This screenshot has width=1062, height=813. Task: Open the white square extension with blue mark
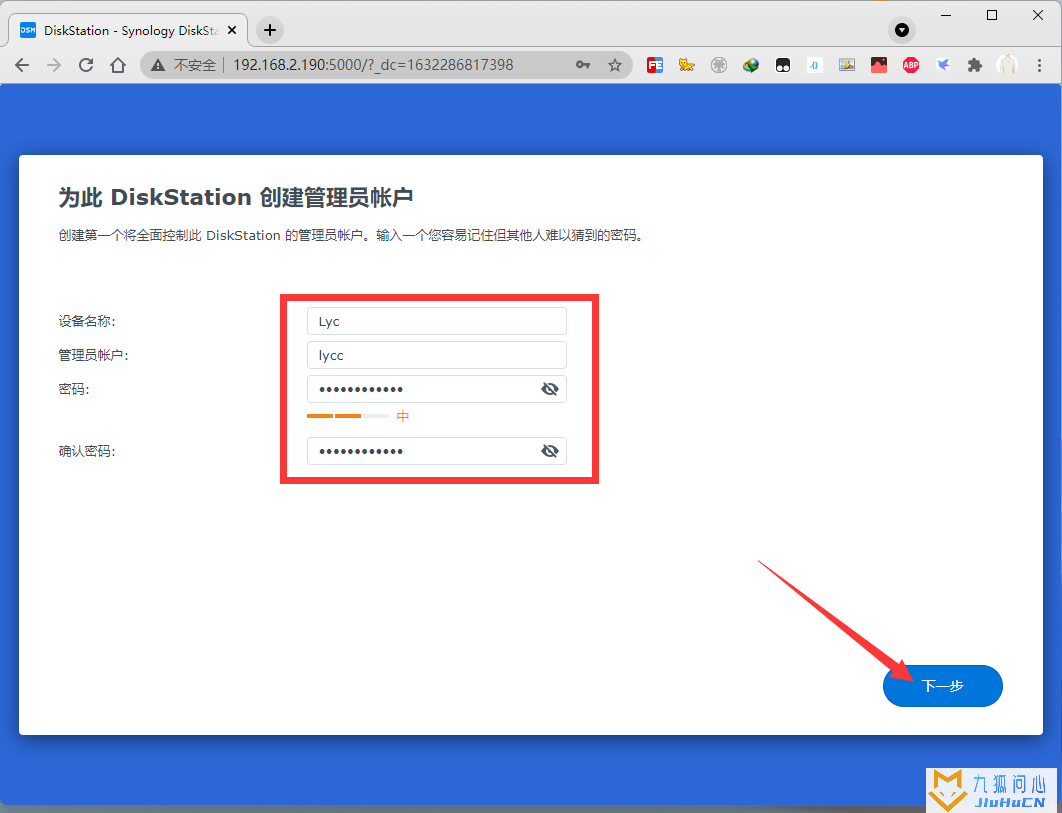pyautogui.click(x=815, y=65)
